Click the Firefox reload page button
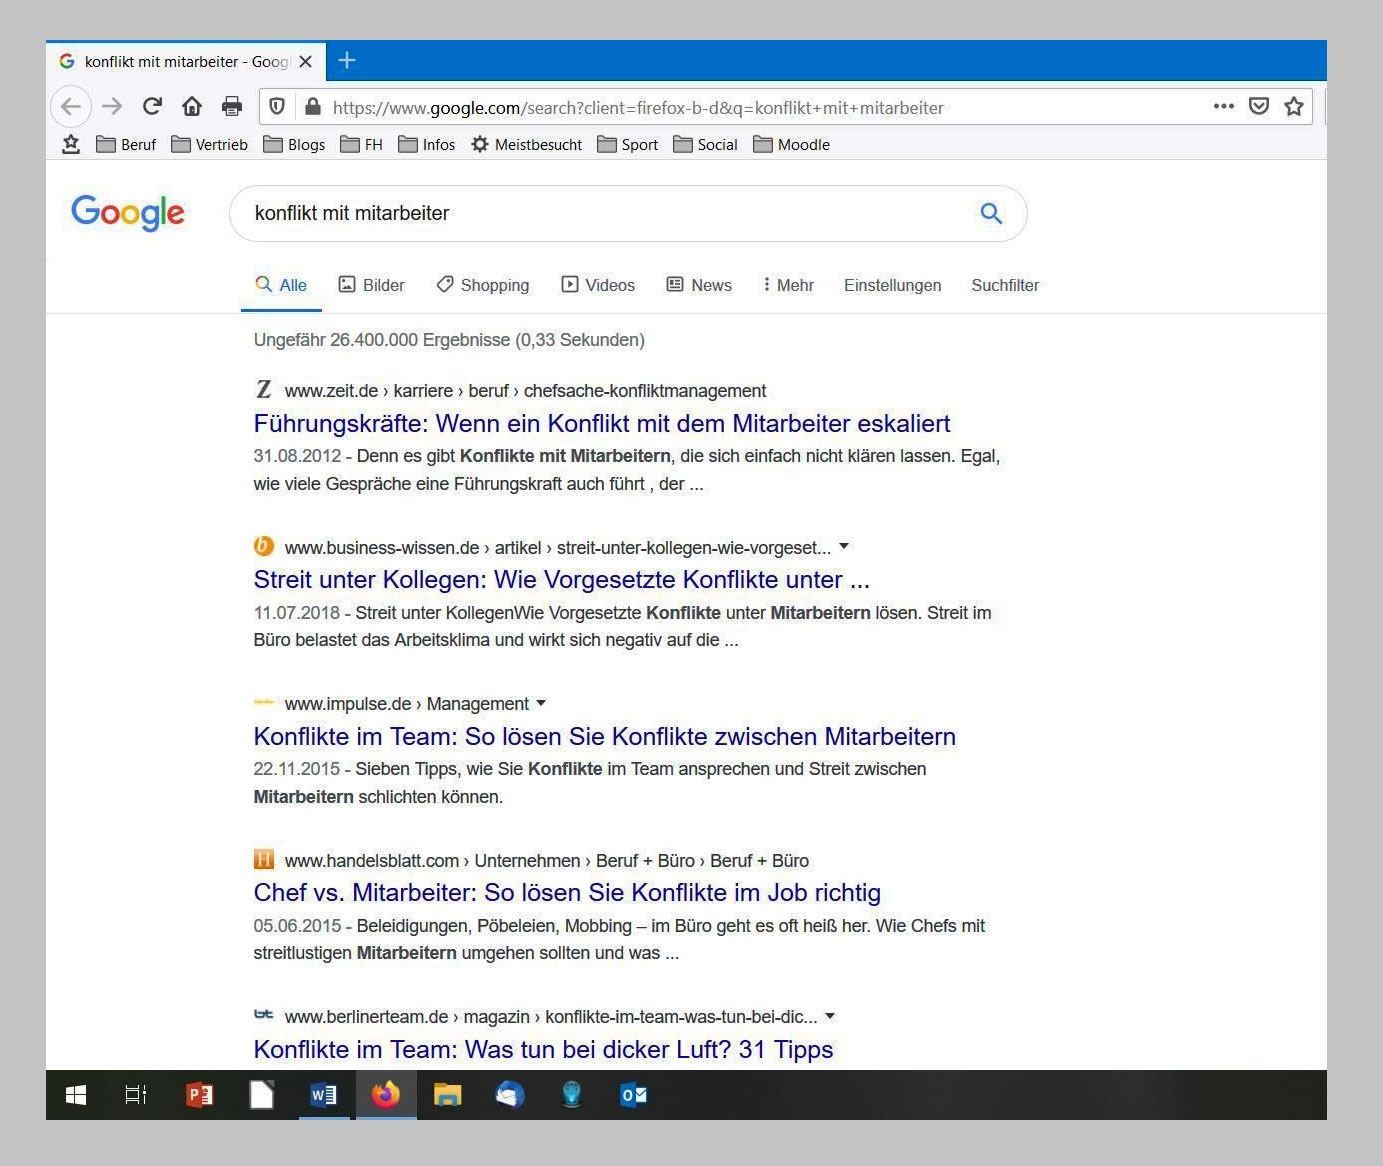The image size is (1383, 1166). [152, 106]
